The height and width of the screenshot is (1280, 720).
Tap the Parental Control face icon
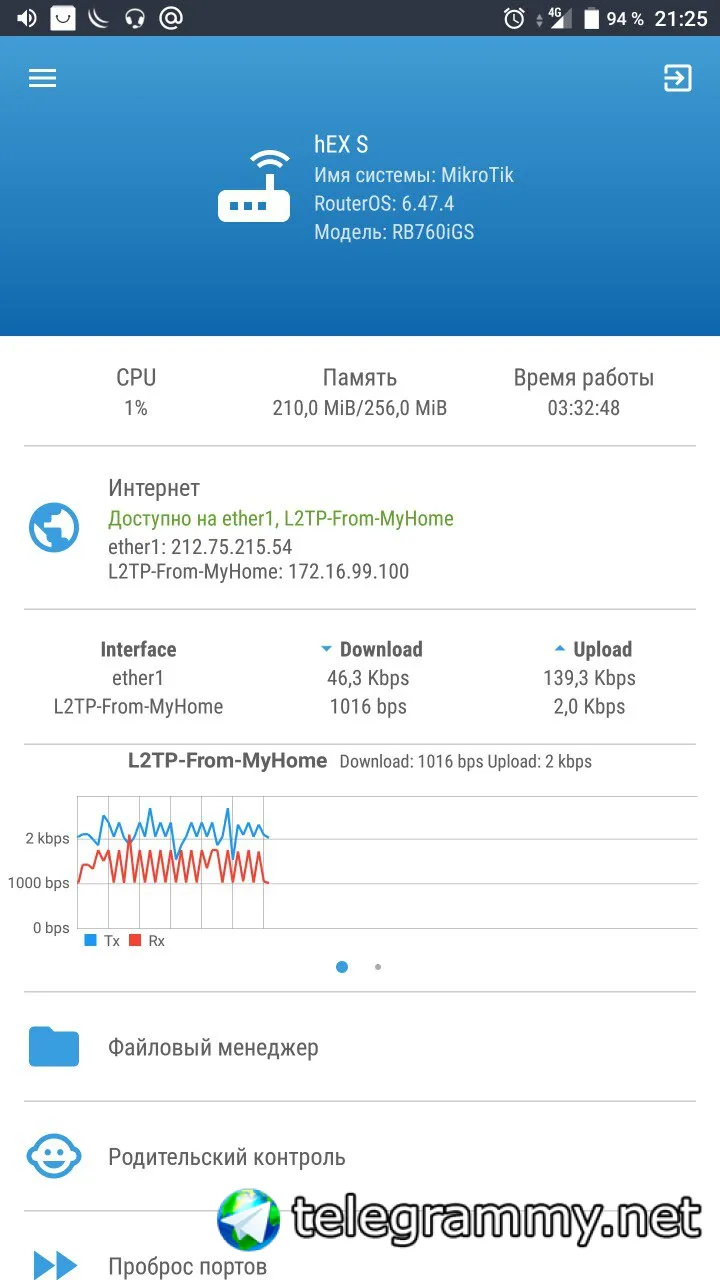[x=54, y=1157]
